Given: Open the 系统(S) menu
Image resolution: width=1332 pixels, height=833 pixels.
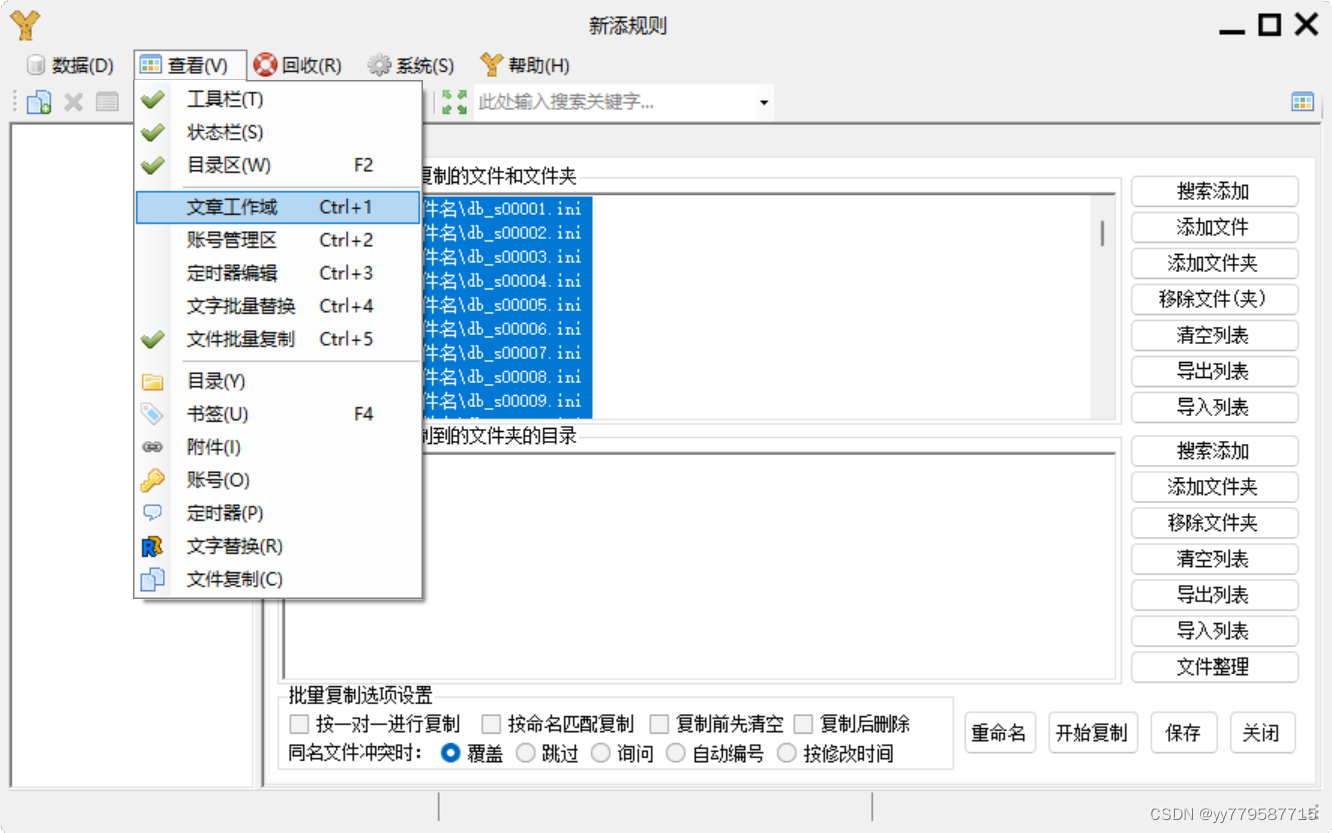Looking at the screenshot, I should pos(411,66).
